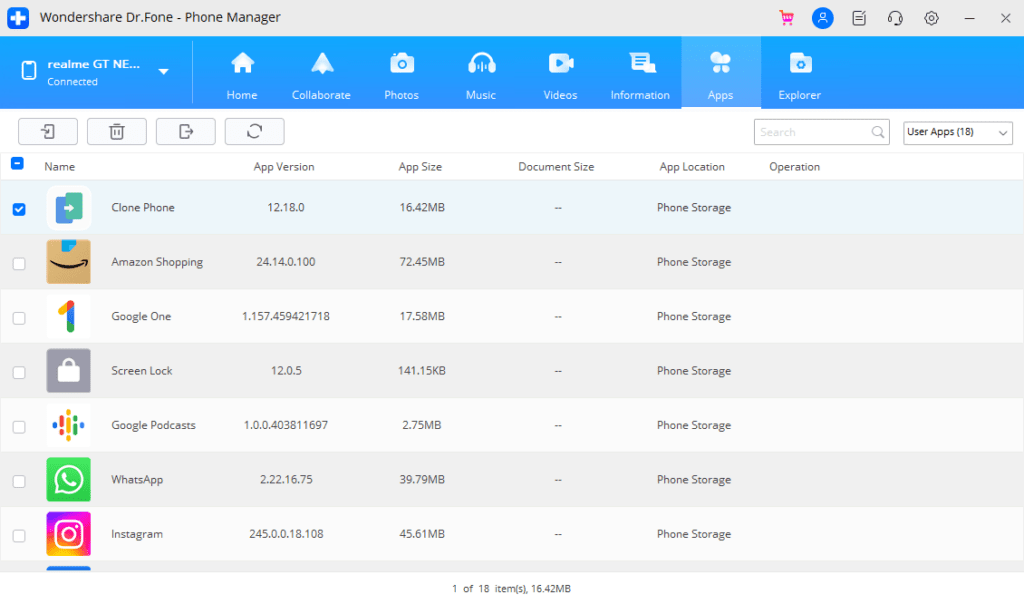Screen dimensions: 1024x604
Task: Check the Amazon Shopping checkbox
Action: click(19, 263)
